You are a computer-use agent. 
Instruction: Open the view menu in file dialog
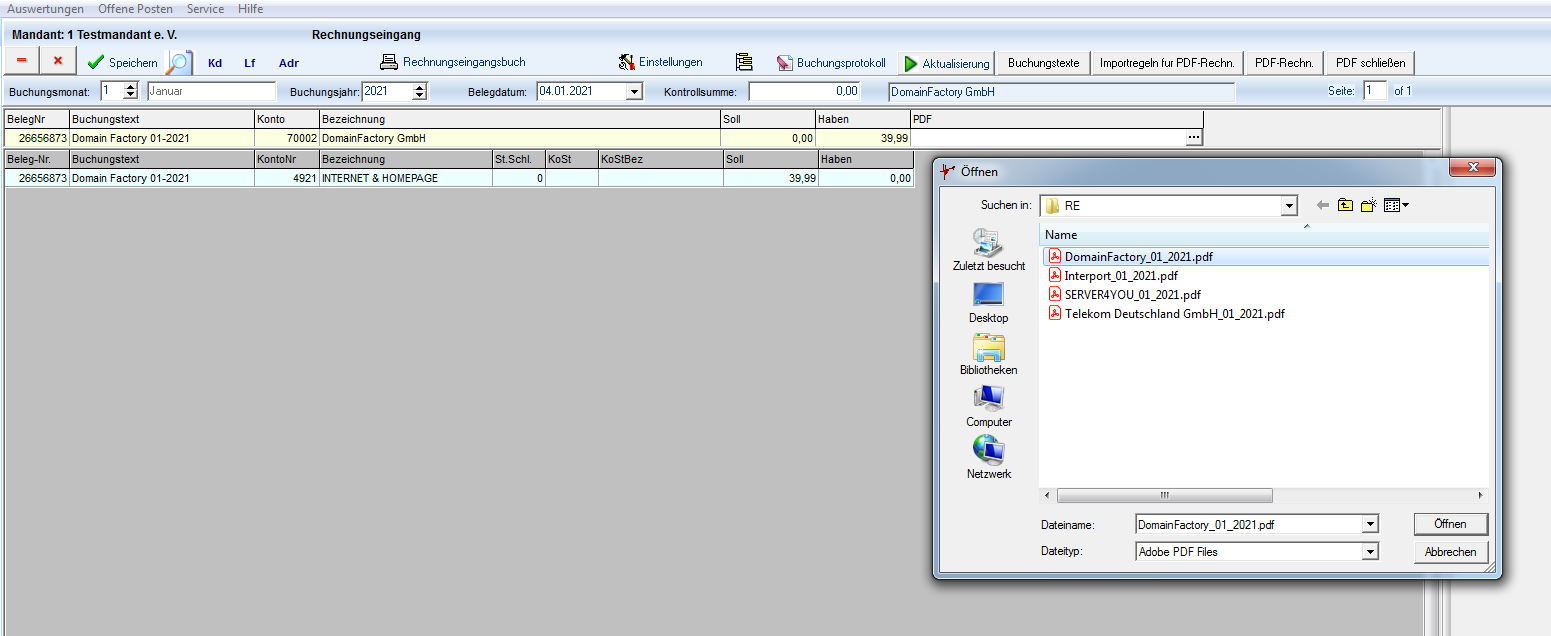pos(1396,205)
